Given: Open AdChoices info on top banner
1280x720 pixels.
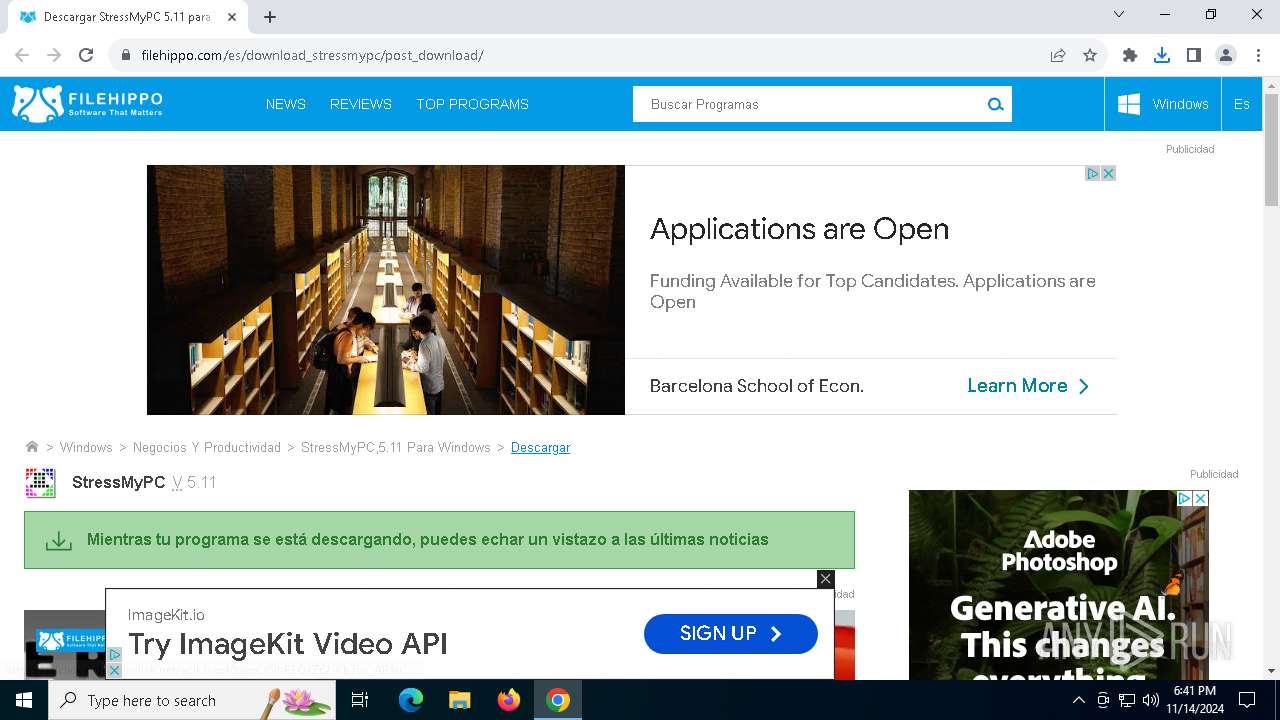Looking at the screenshot, I should coord(1093,173).
